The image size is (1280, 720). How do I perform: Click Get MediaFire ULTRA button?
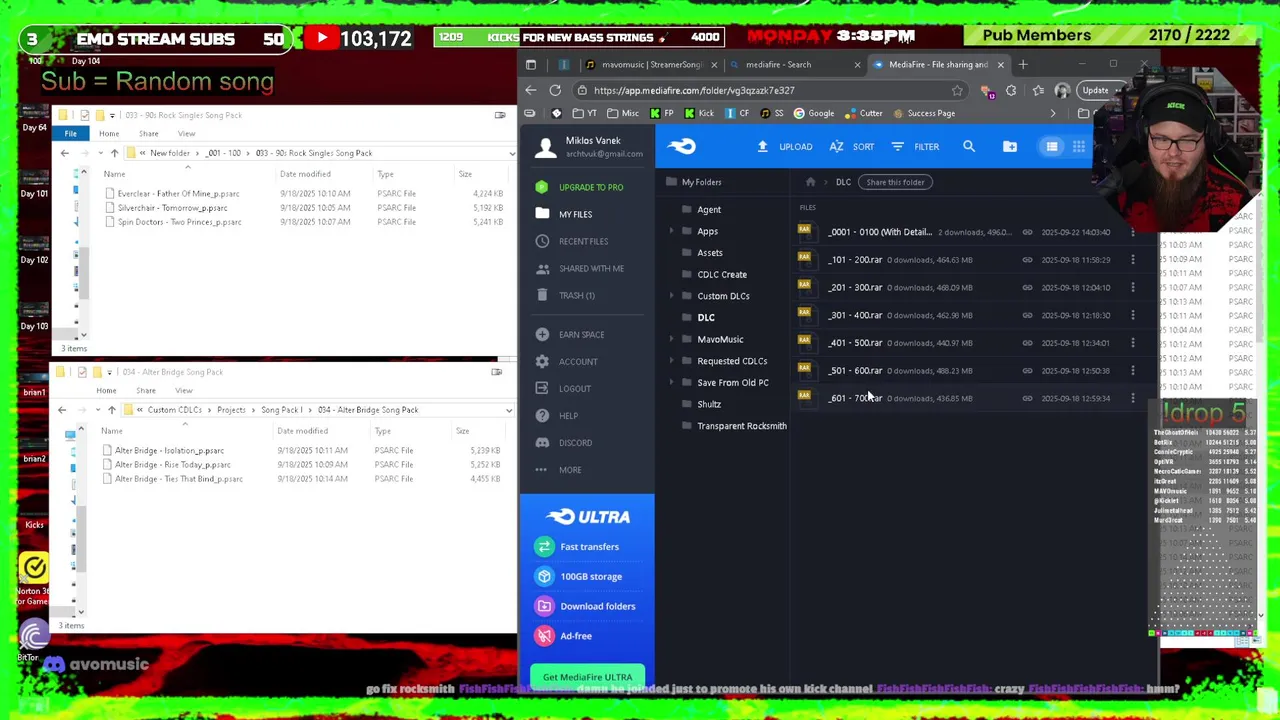coord(587,677)
